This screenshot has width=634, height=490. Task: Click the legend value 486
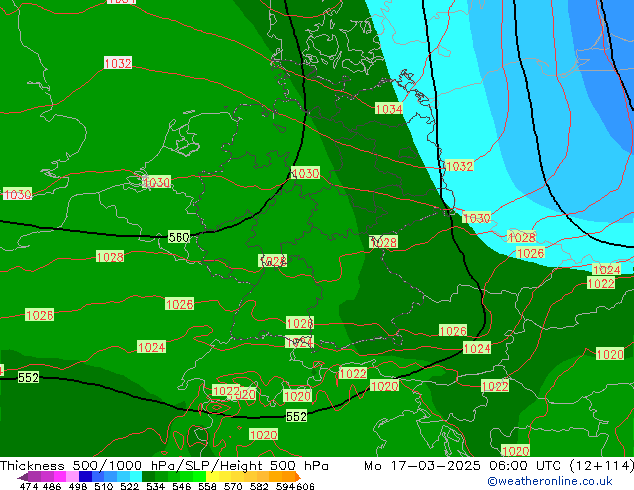pyautogui.click(x=52, y=486)
